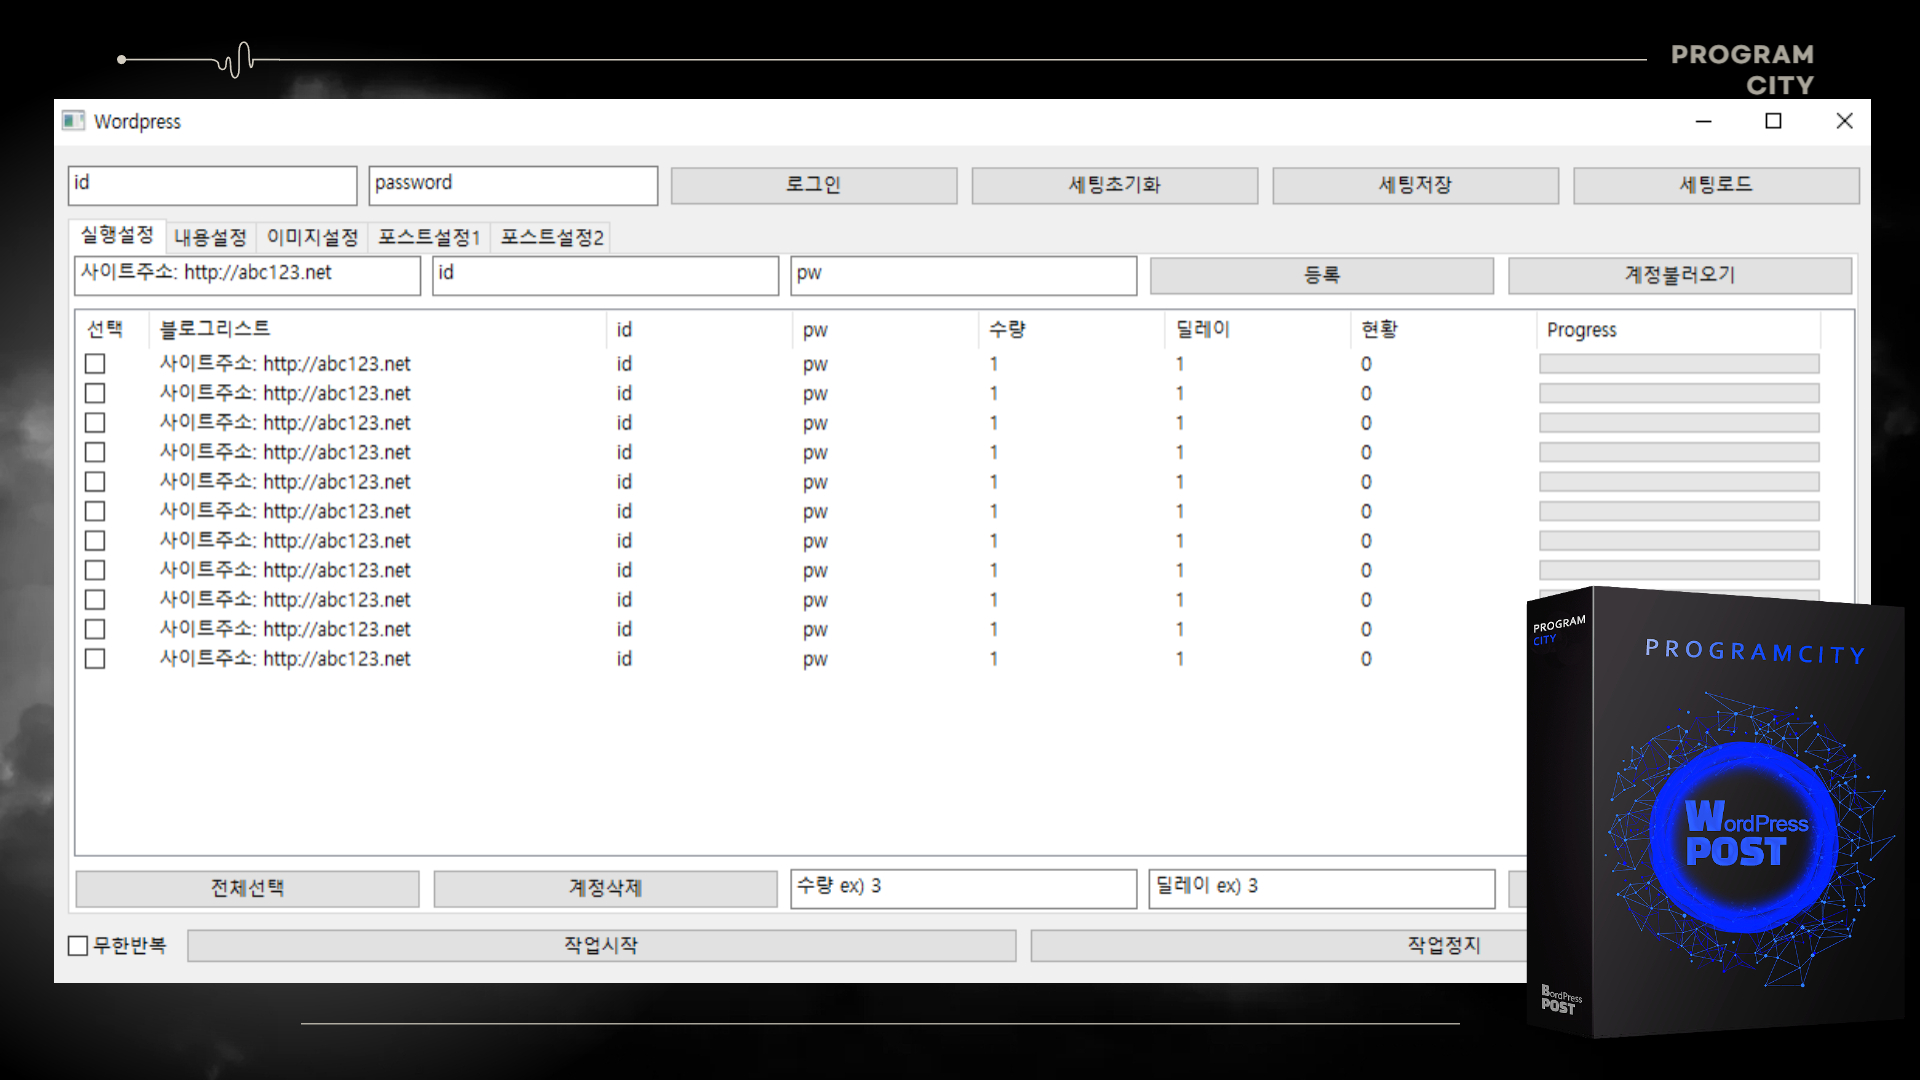Click the 계정불러오기 button

1680,275
